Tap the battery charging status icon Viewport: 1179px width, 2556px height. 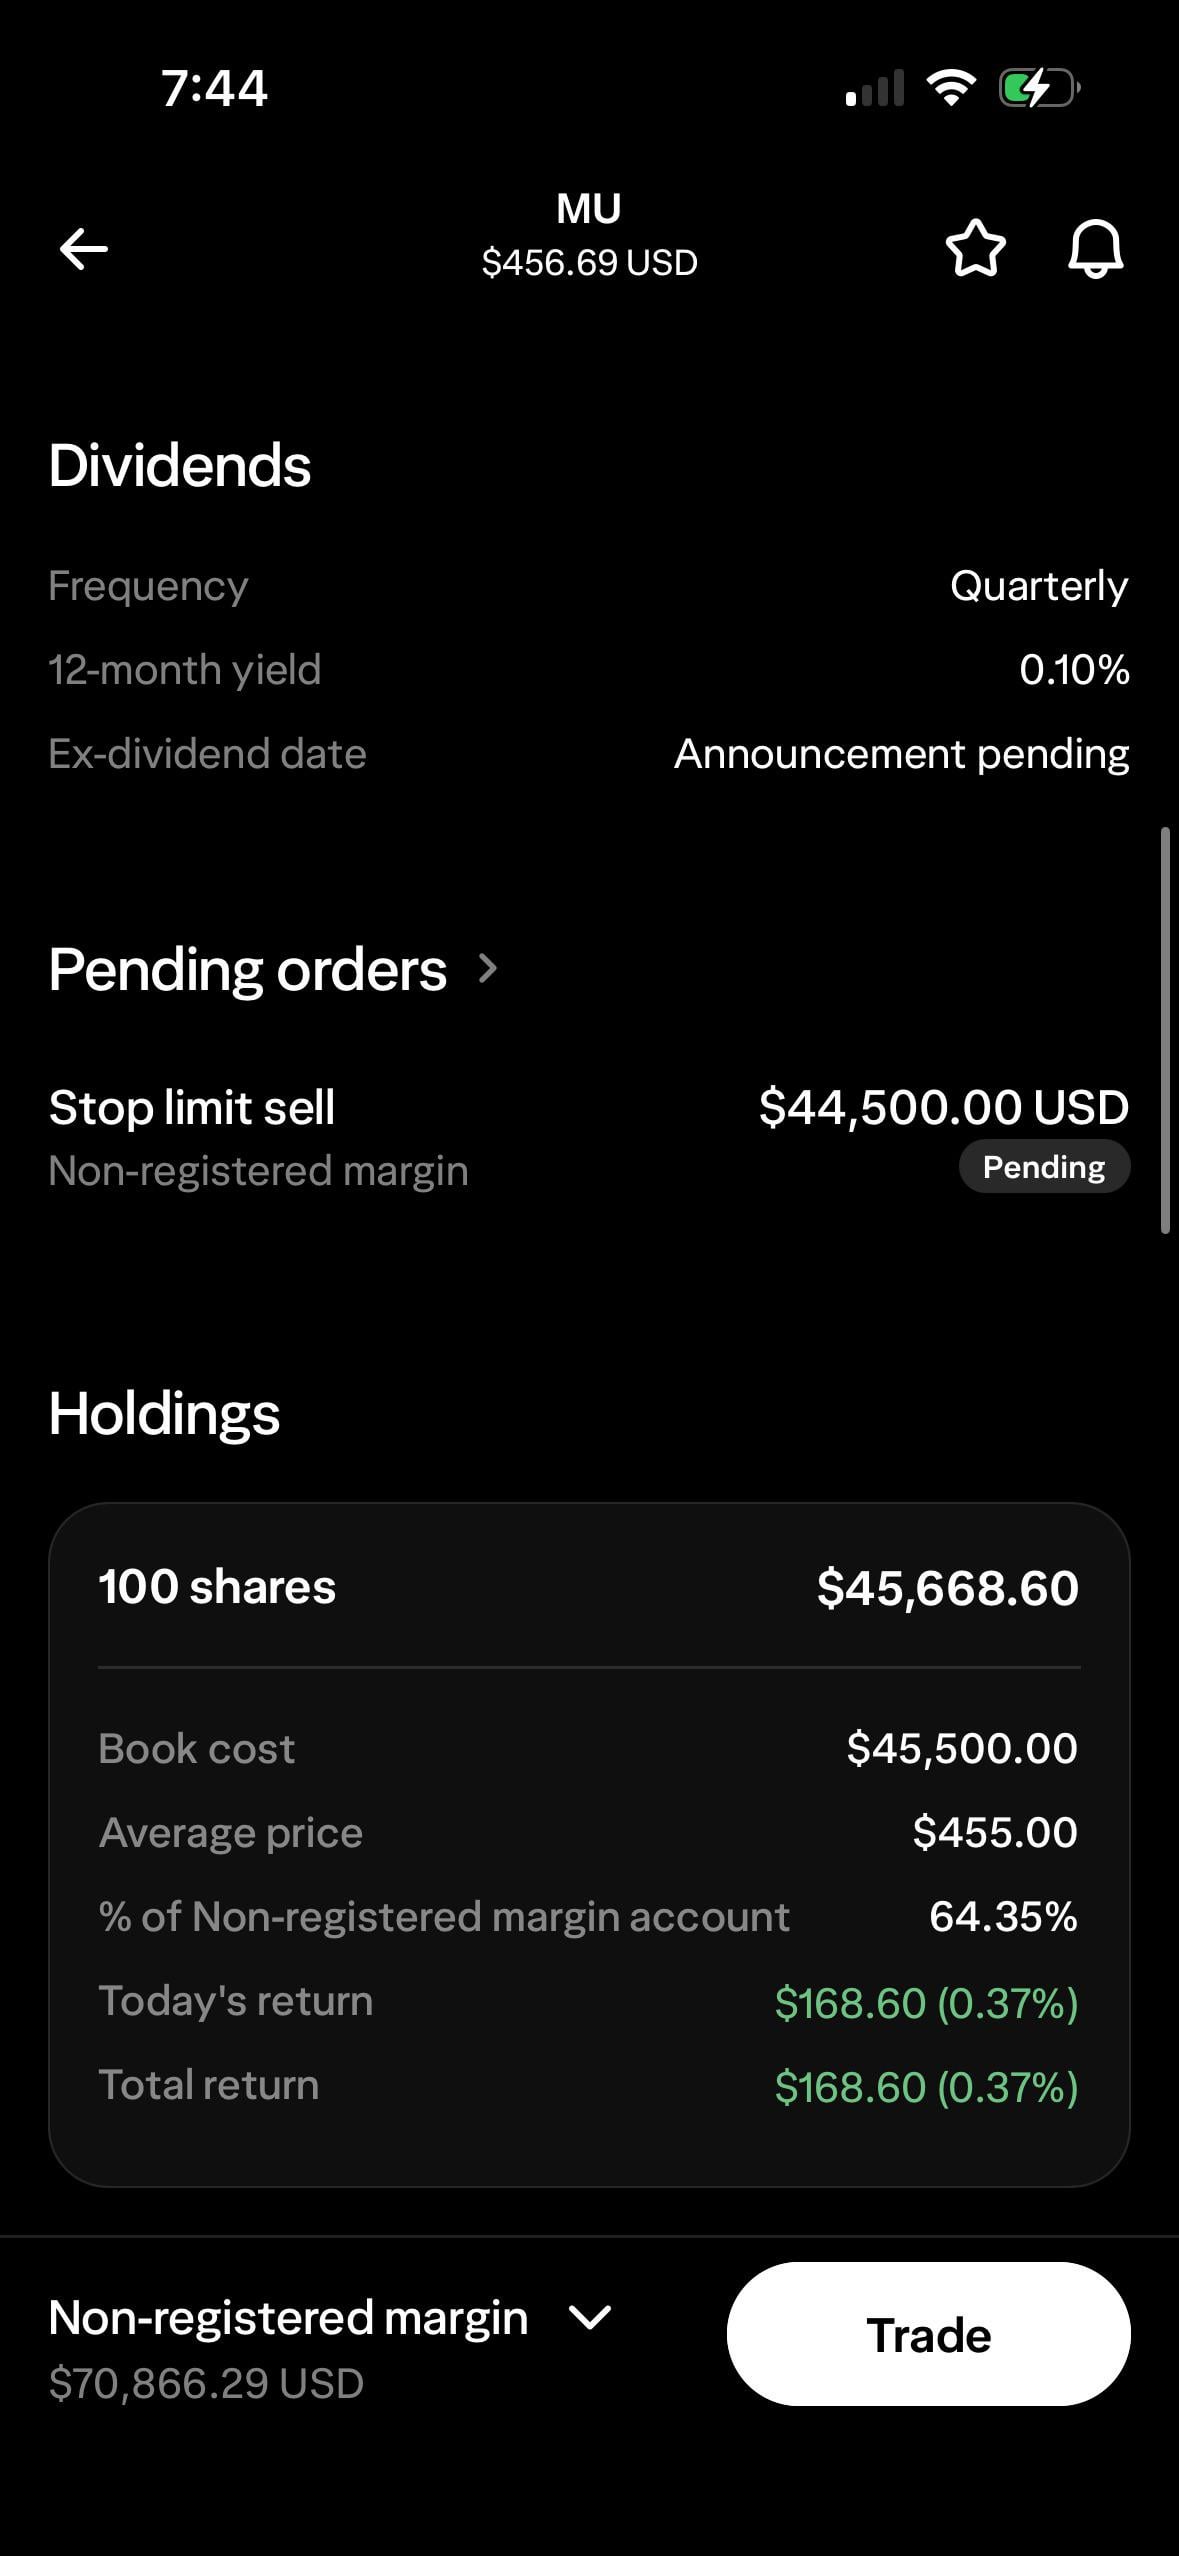pos(1039,88)
